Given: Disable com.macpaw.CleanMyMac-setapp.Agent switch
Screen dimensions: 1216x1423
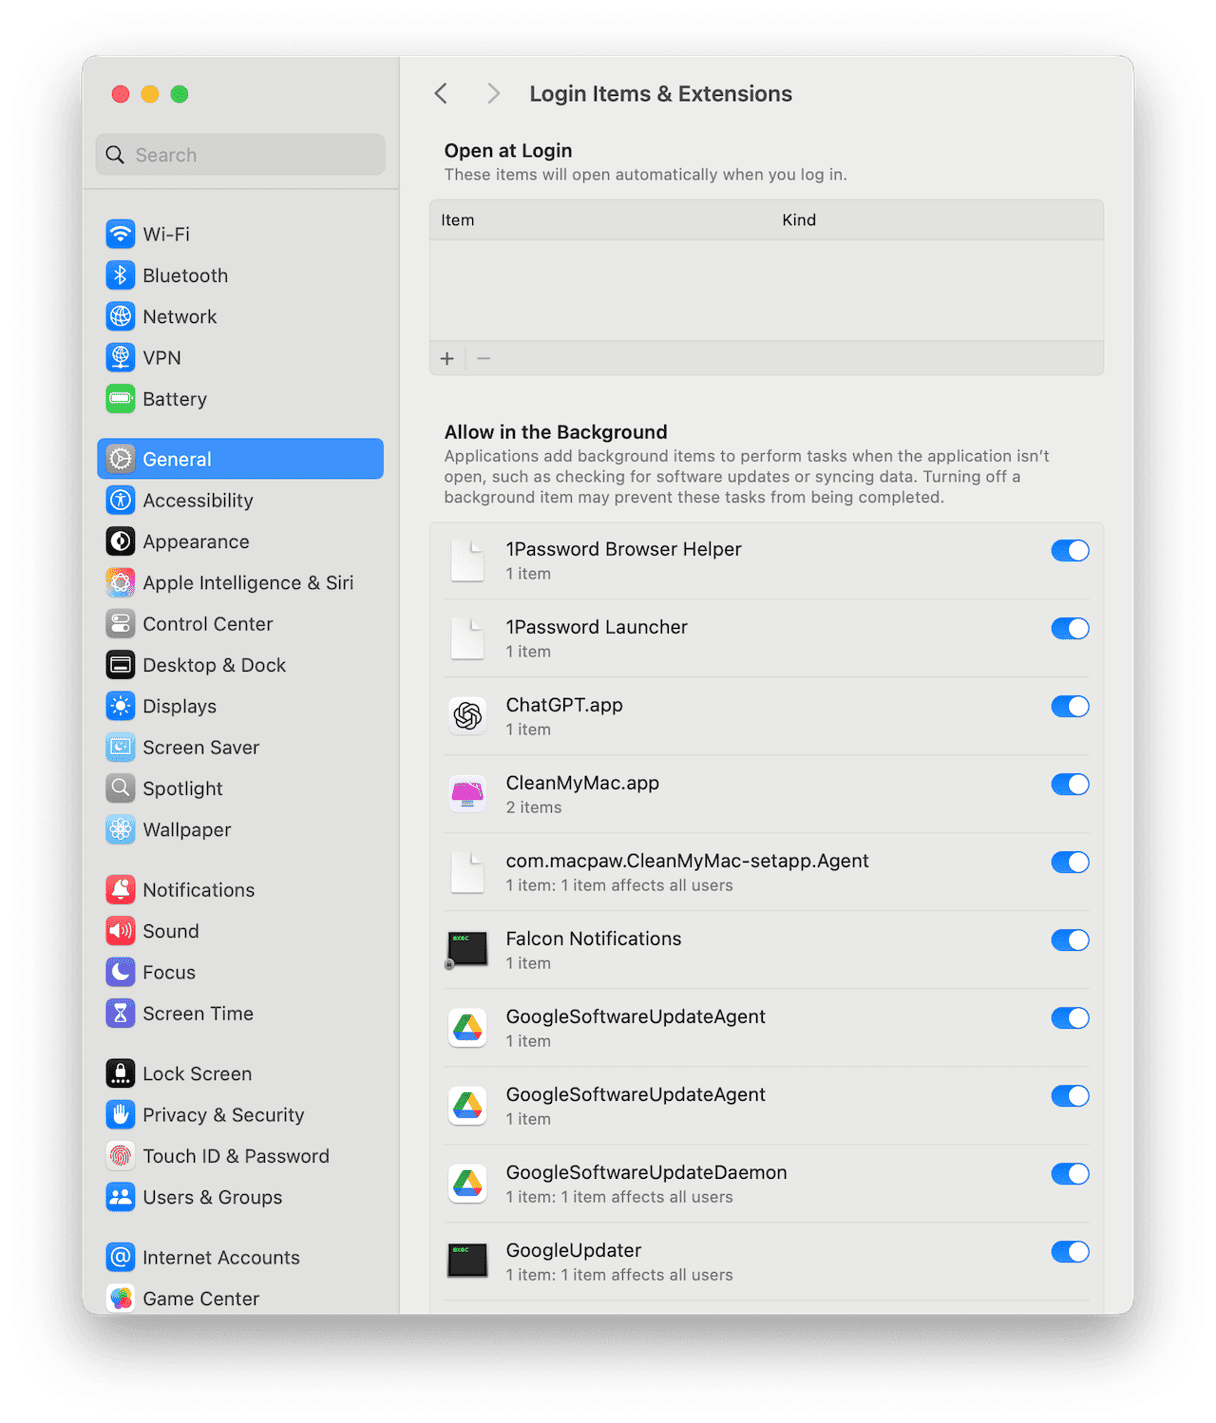Looking at the screenshot, I should (x=1070, y=863).
